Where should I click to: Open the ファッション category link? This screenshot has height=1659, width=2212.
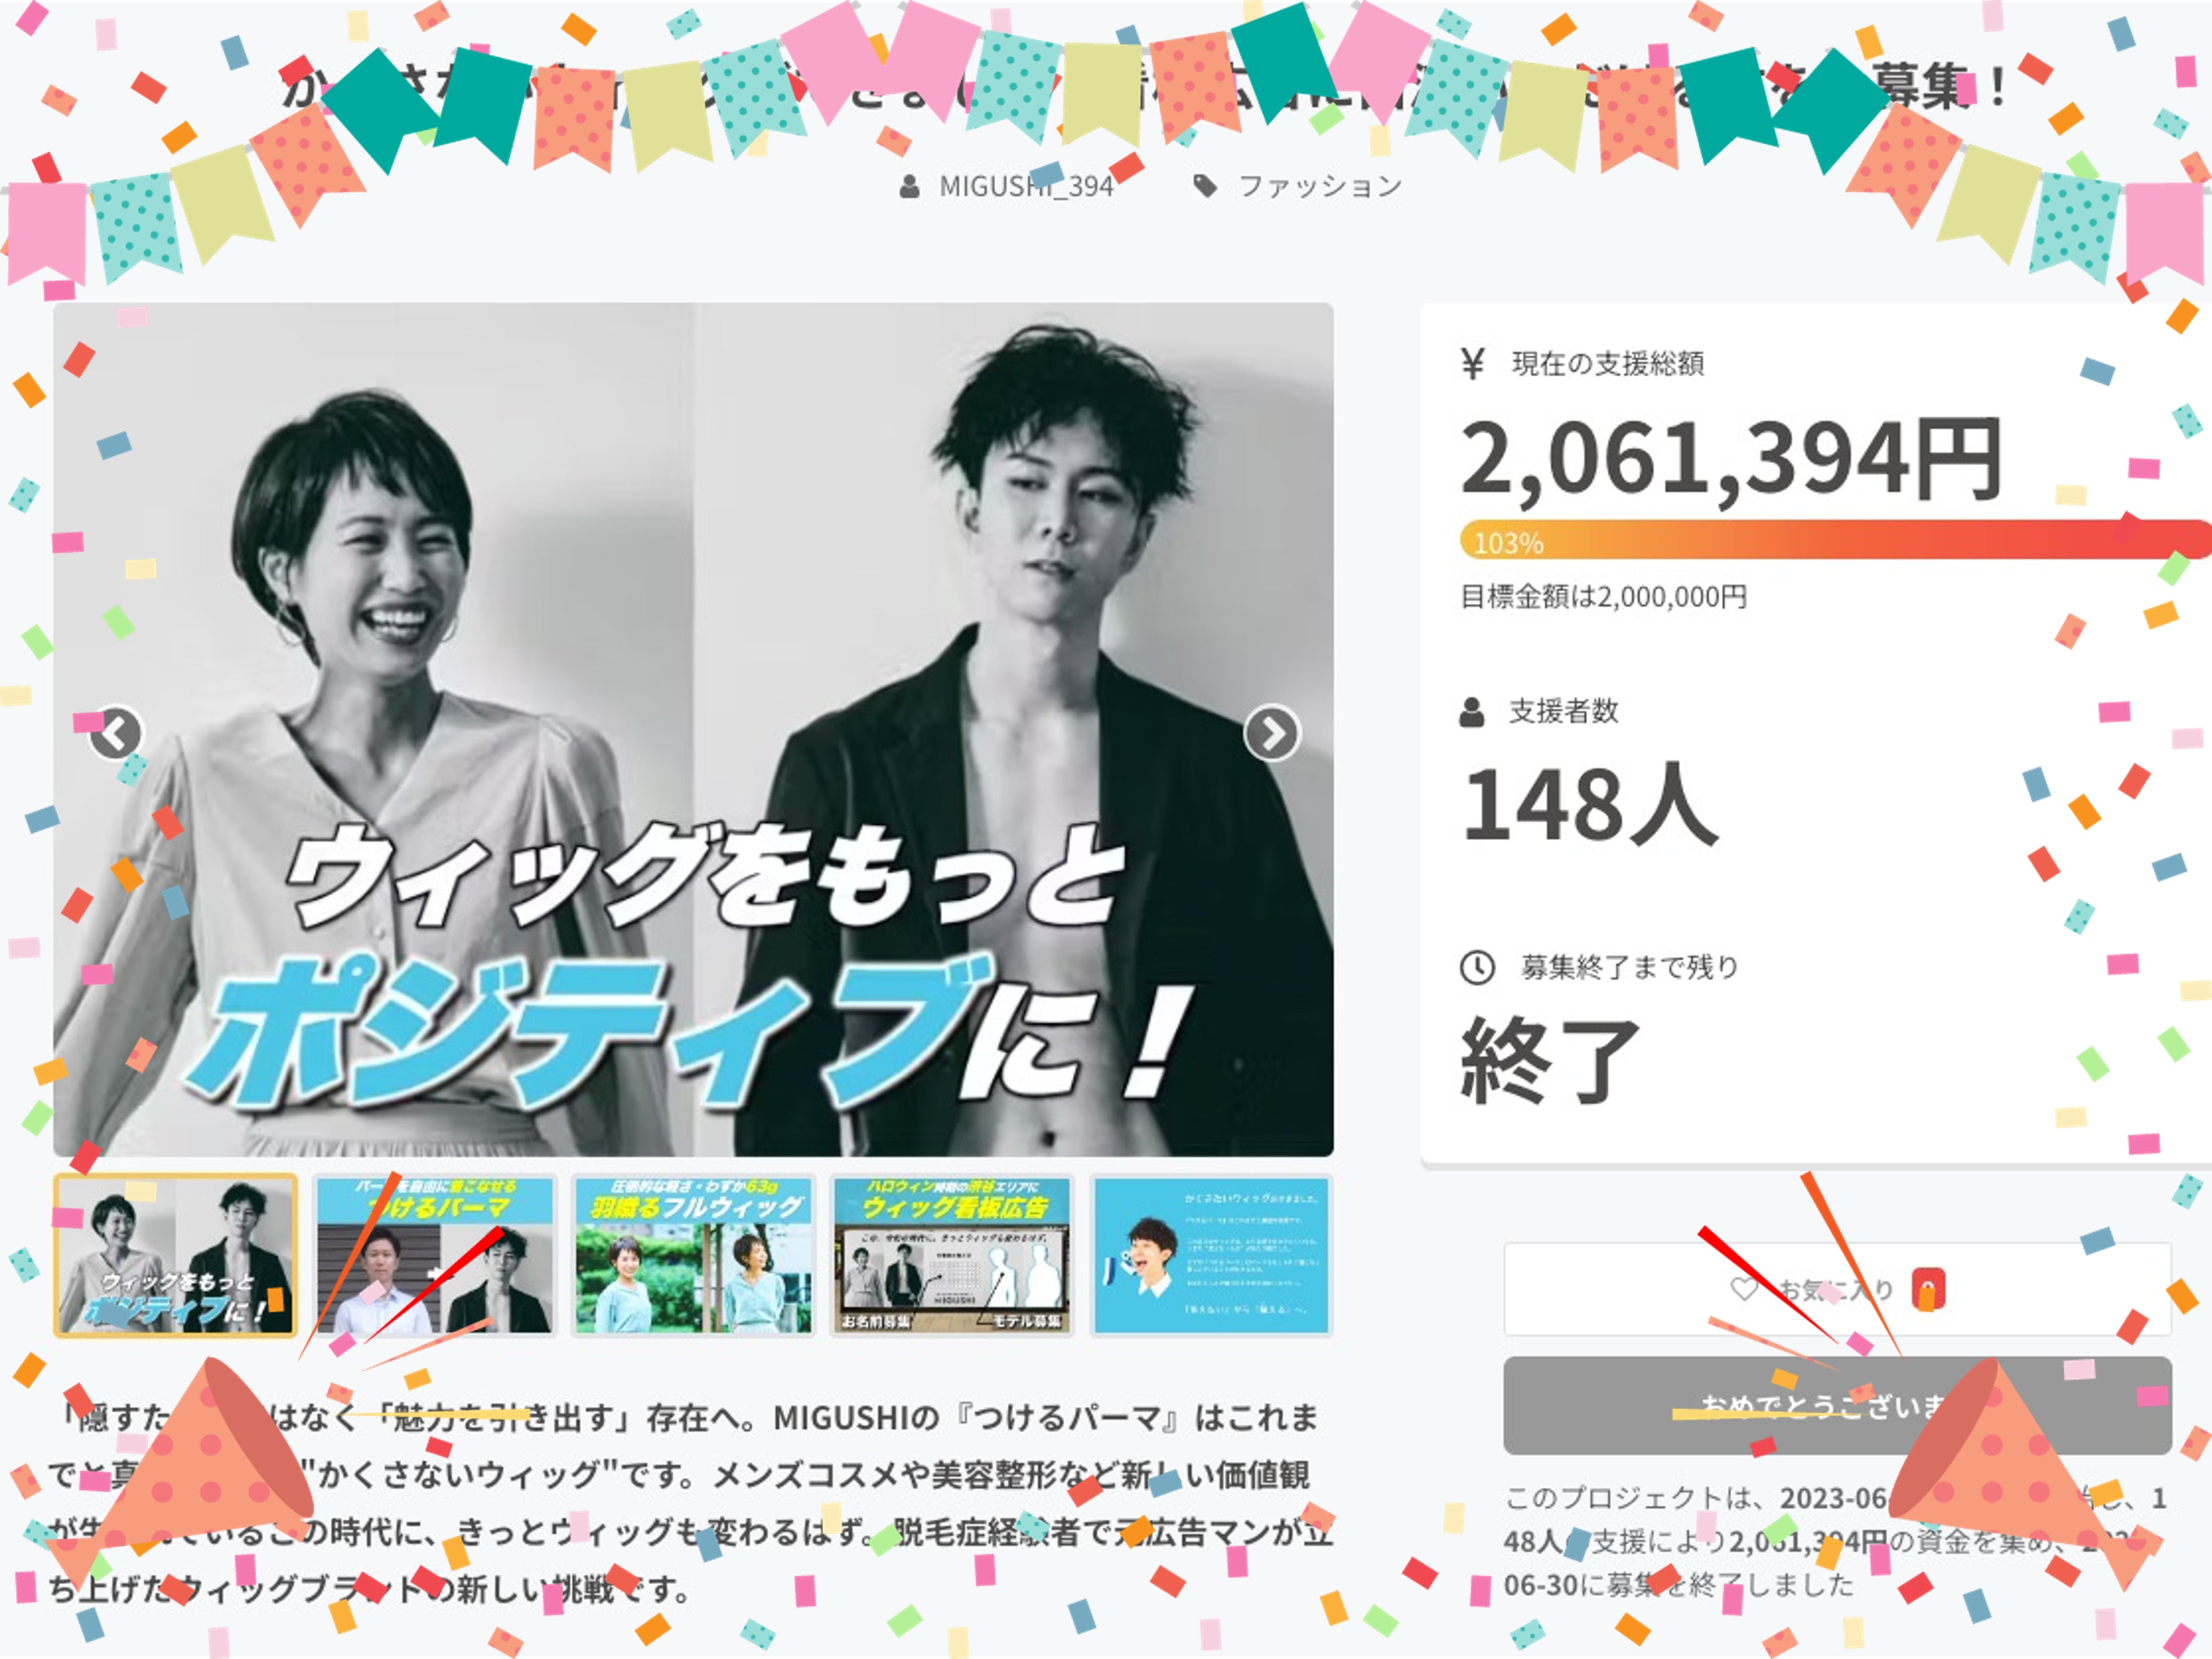pos(1320,186)
